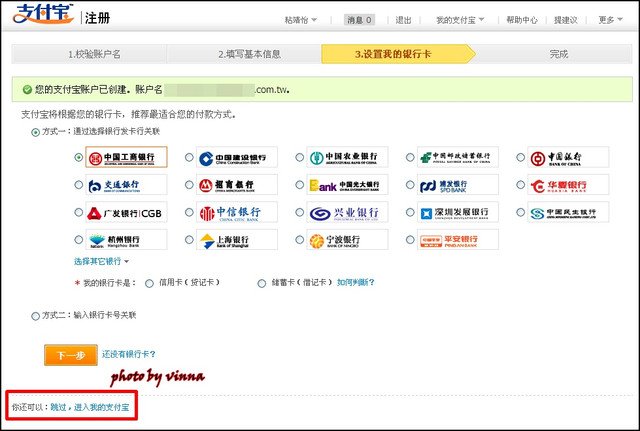Open 帮助中心 help center
This screenshot has height=431, width=640.
tap(522, 20)
